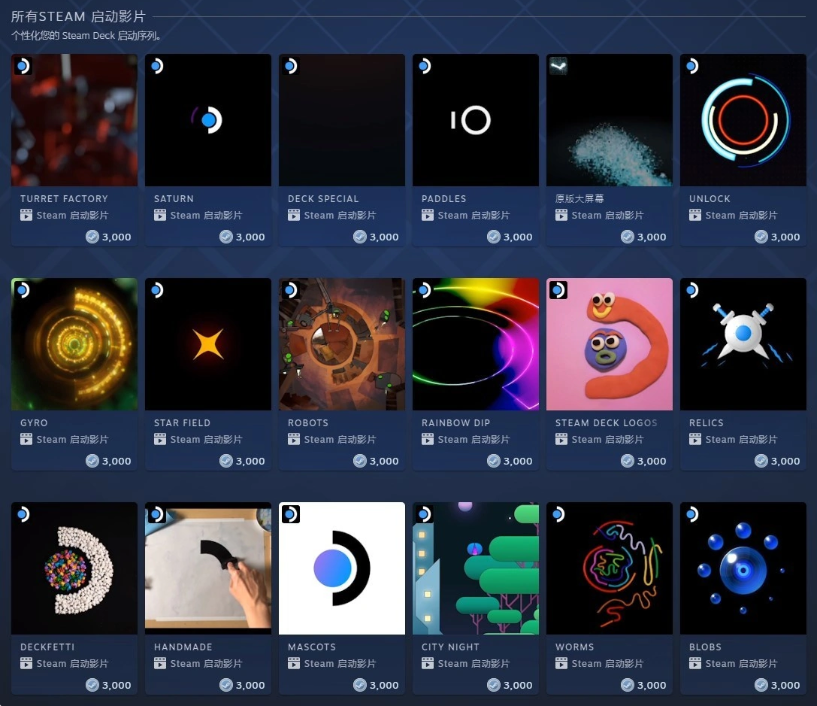Open the Relics title link
Screen dimensions: 817x706
coord(706,423)
